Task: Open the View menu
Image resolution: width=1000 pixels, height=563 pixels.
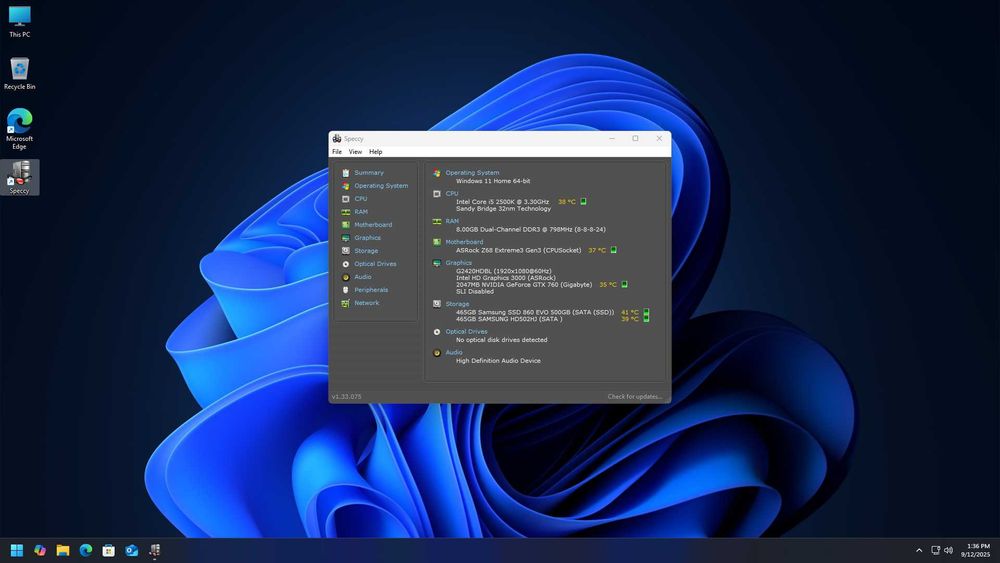Action: click(x=355, y=152)
